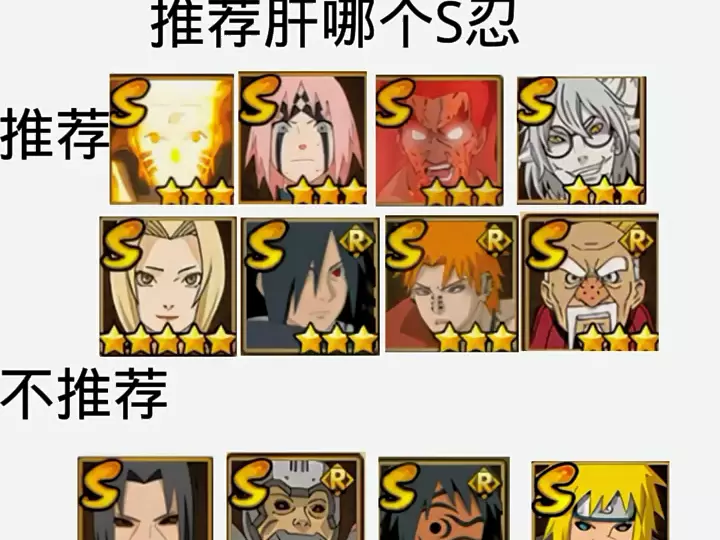This screenshot has height=540, width=720.
Task: Click the 不推荐 section heading
Action: point(84,394)
